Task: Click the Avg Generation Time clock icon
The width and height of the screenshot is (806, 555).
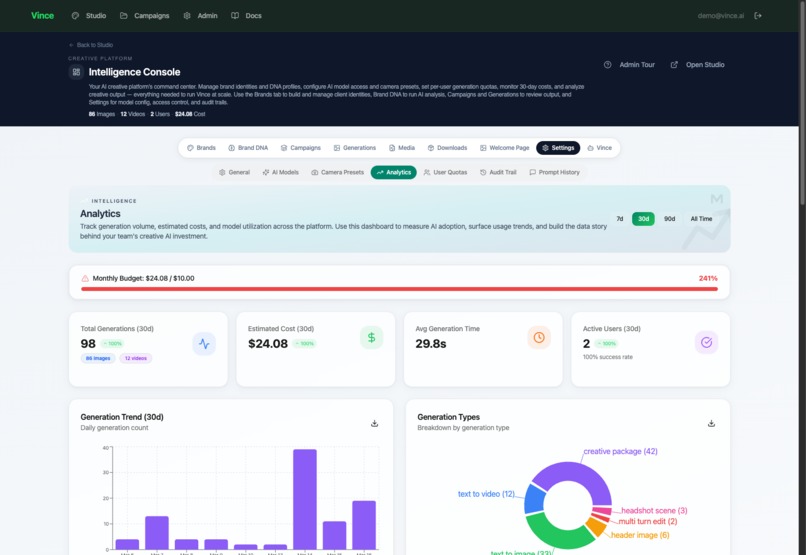Action: (539, 338)
